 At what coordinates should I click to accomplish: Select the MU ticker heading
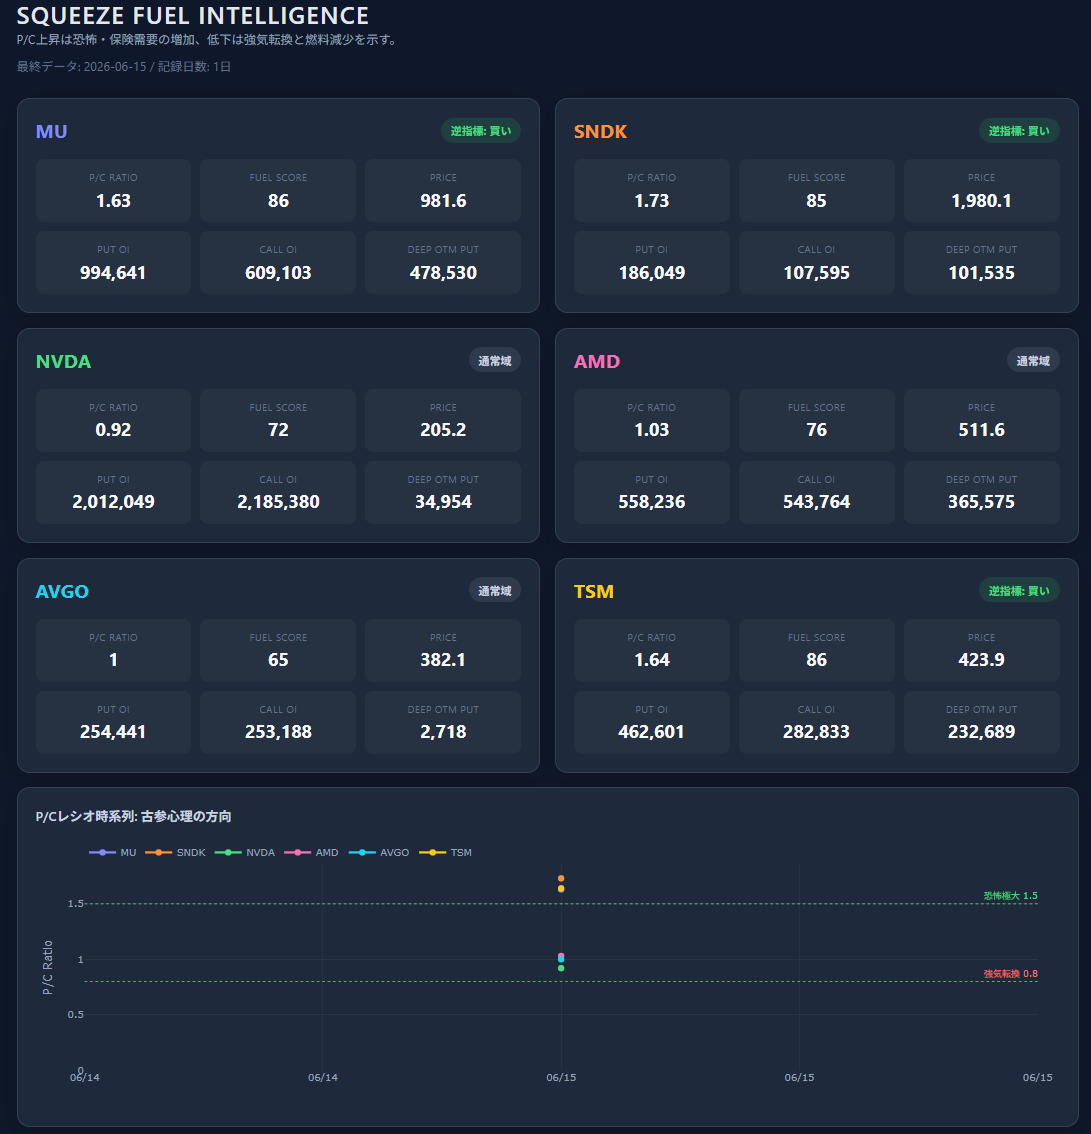51,132
